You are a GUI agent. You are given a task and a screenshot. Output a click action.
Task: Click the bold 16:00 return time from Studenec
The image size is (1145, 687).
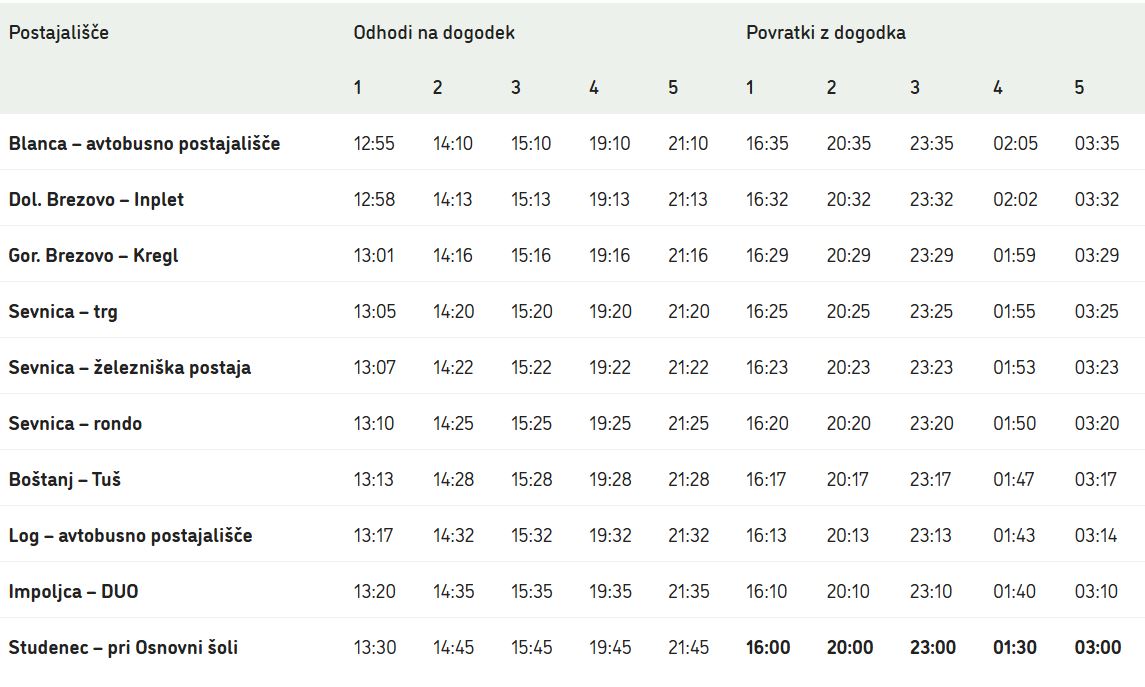pyautogui.click(x=768, y=648)
